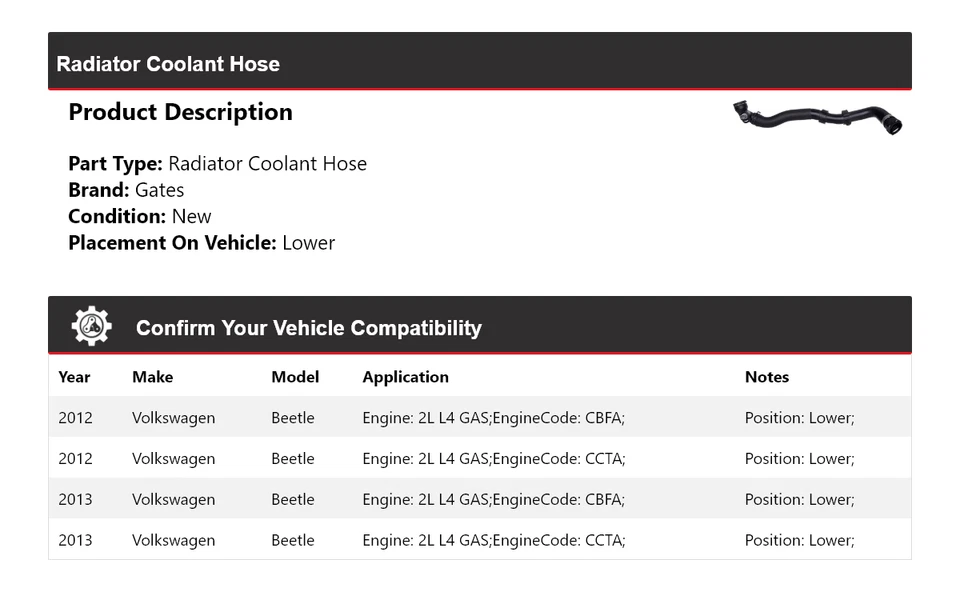Screen dimensions: 960x592
Task: Select the Model column header
Action: coord(295,377)
